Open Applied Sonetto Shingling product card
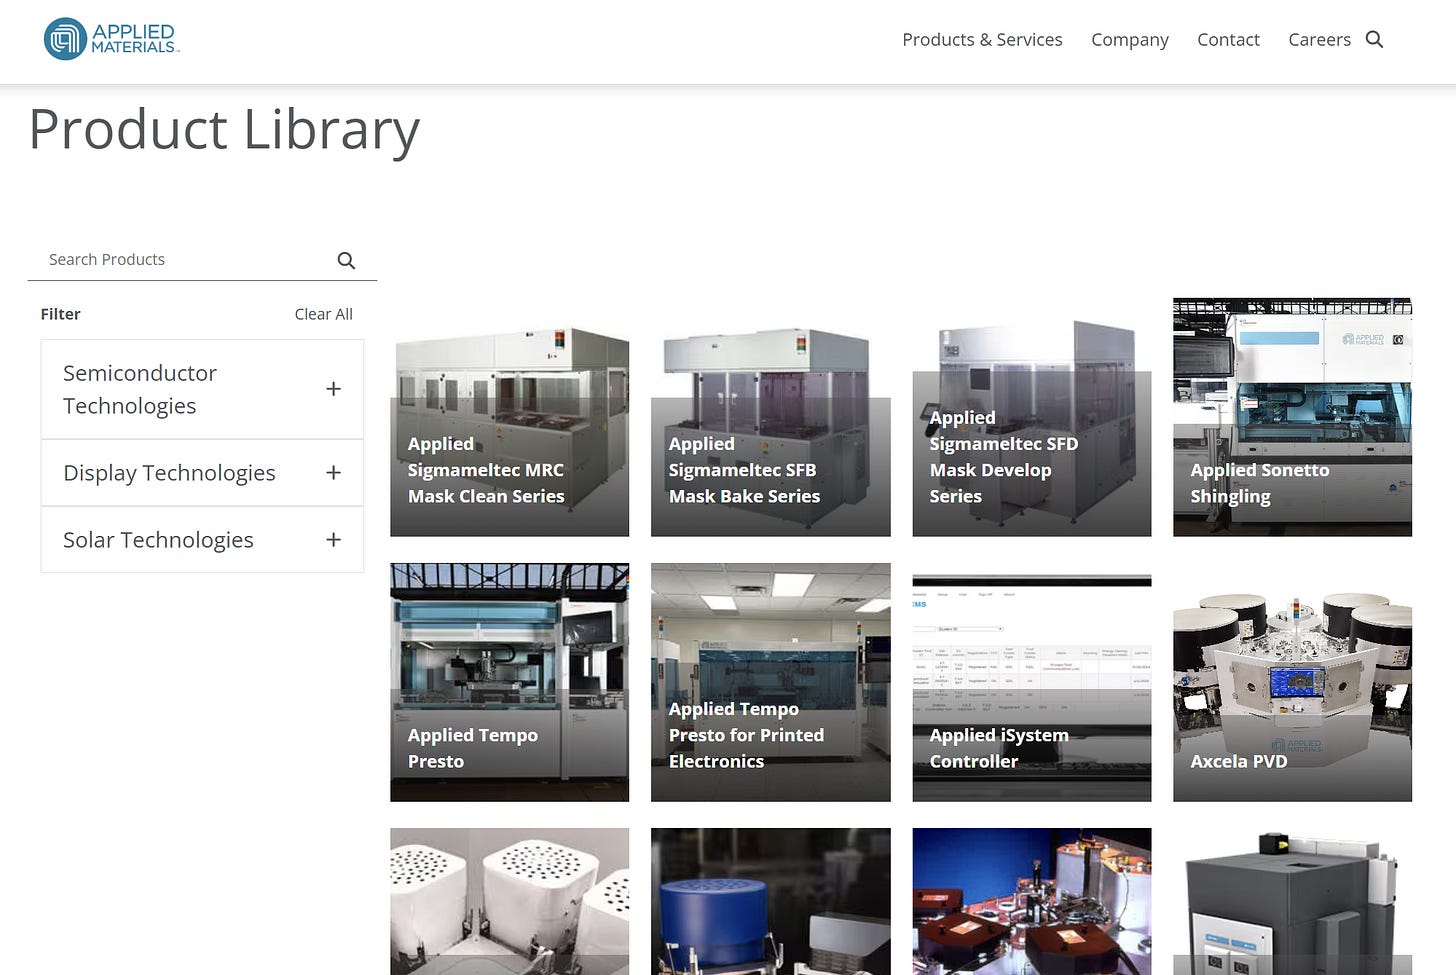This screenshot has width=1456, height=975. point(1293,417)
